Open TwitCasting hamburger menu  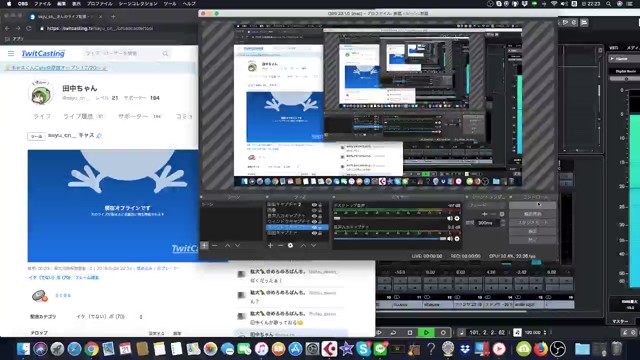click(x=11, y=53)
